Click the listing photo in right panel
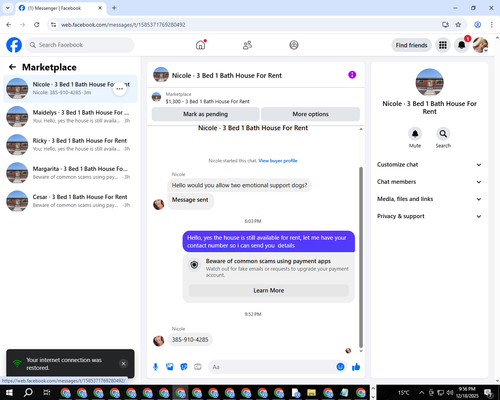500x400 pixels. coord(429,82)
